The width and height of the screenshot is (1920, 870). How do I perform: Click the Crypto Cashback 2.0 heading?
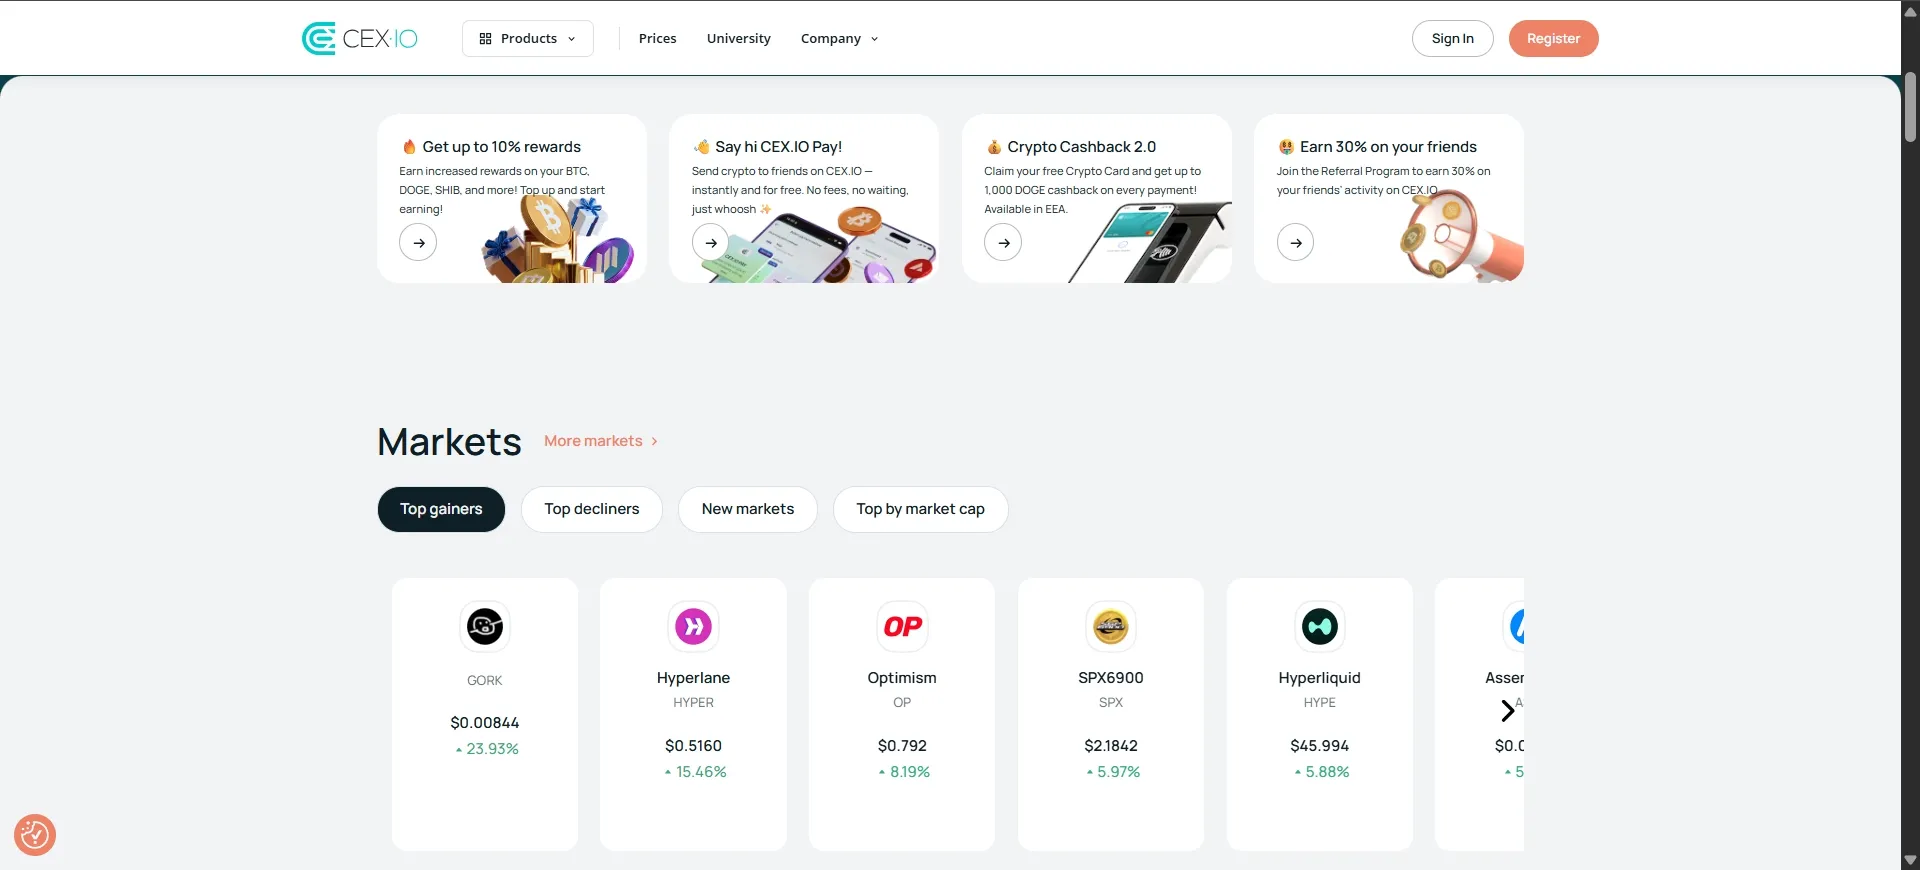point(1081,147)
